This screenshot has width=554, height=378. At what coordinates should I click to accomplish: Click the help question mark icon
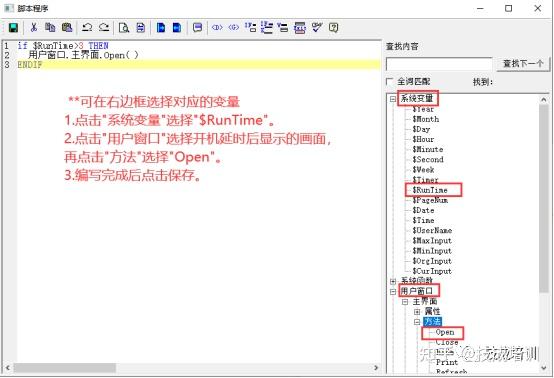[333, 27]
